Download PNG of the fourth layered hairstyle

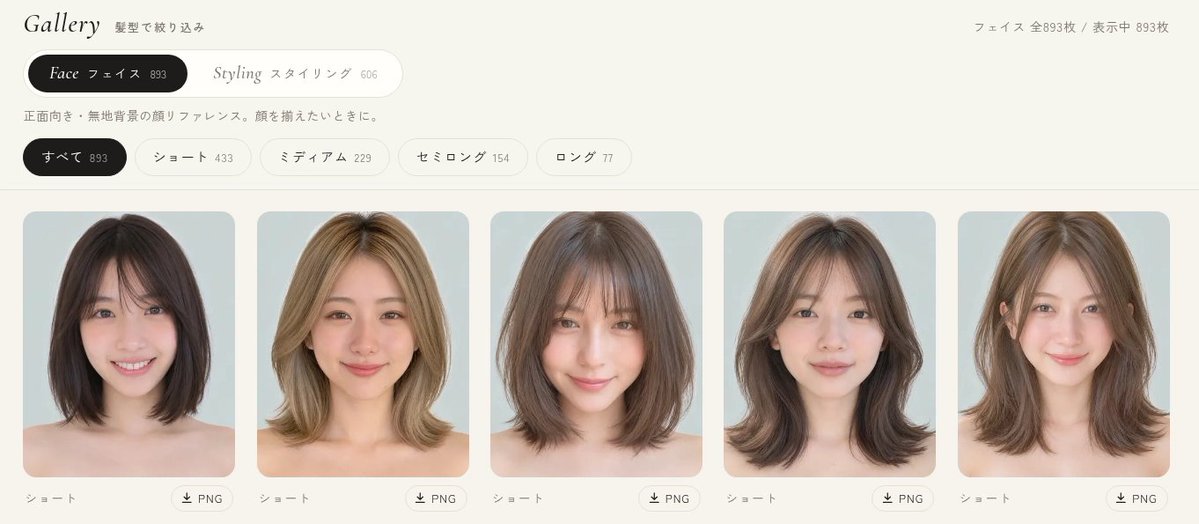click(x=902, y=499)
